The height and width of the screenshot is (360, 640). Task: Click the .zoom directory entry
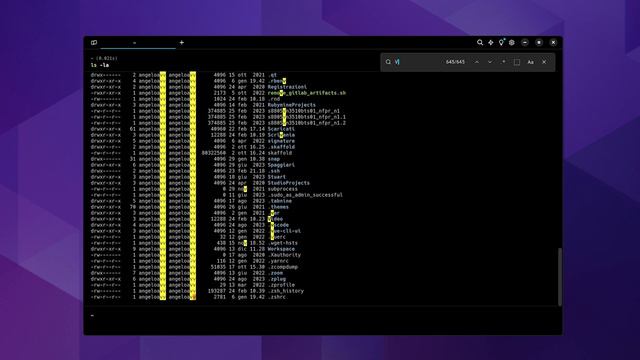(276, 273)
